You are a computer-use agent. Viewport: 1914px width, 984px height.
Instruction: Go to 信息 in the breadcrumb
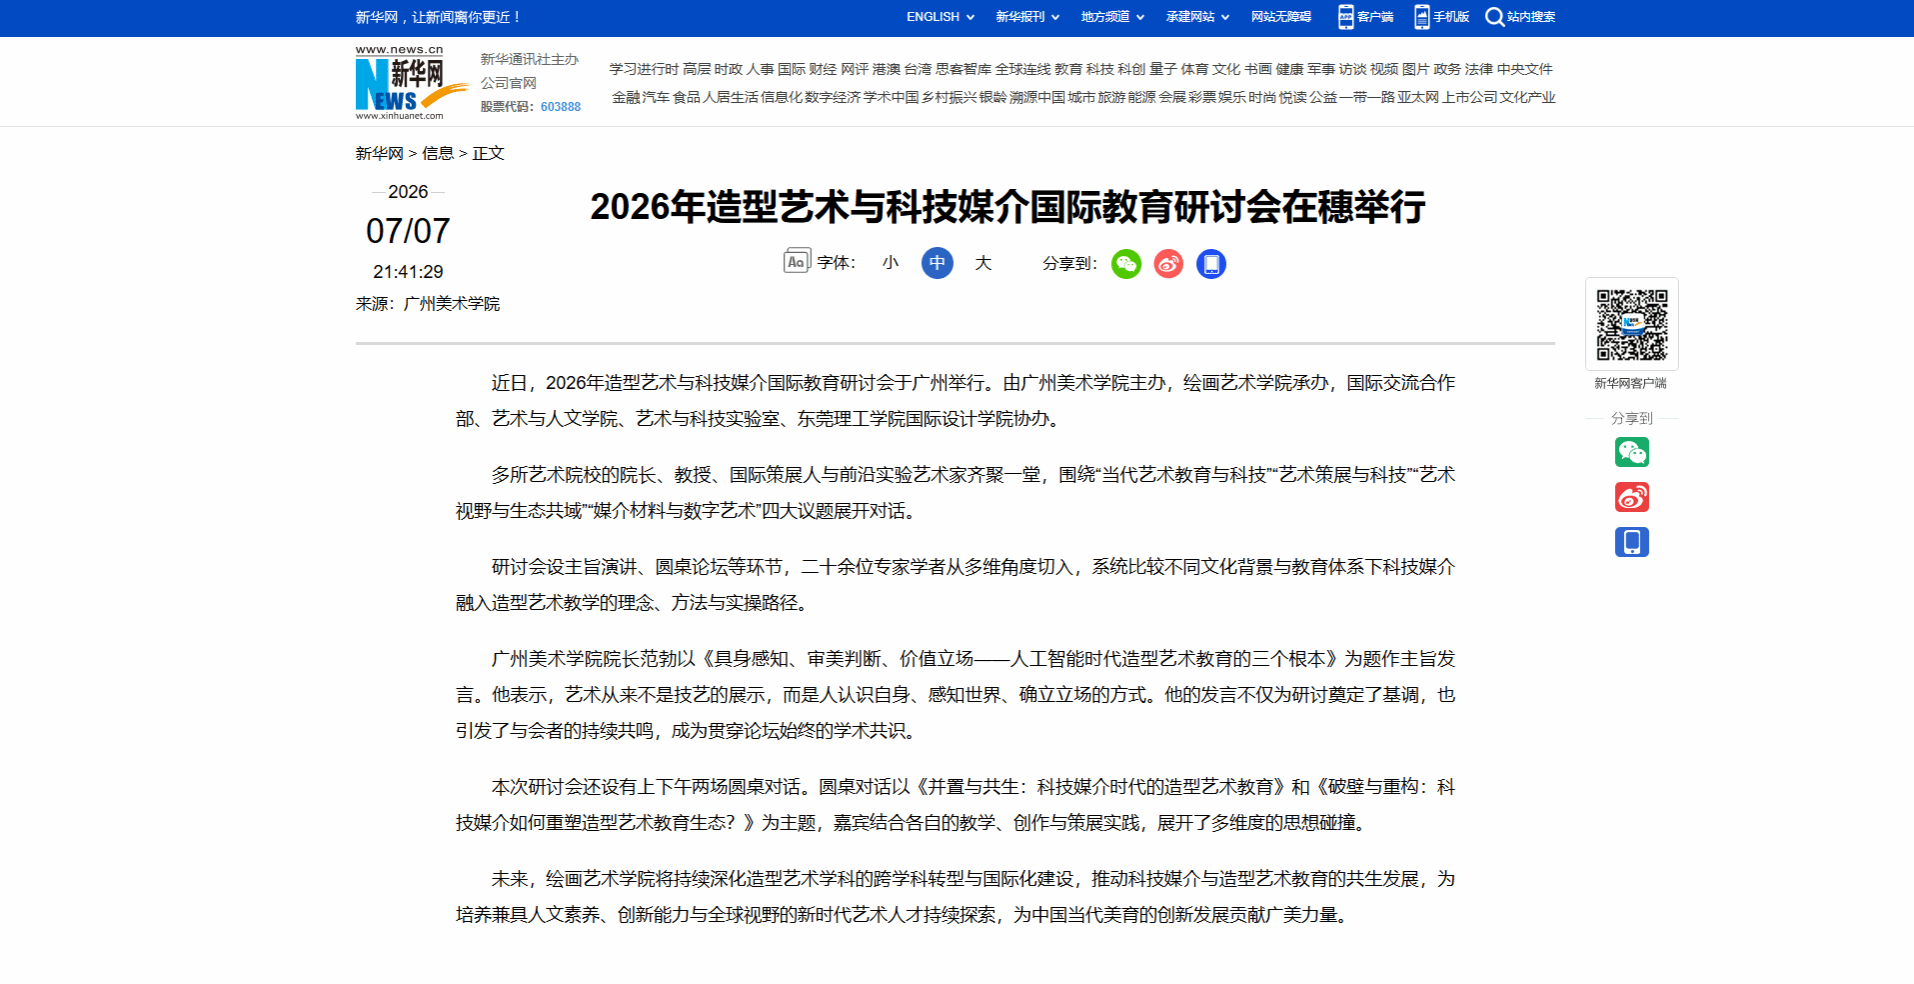[x=438, y=153]
